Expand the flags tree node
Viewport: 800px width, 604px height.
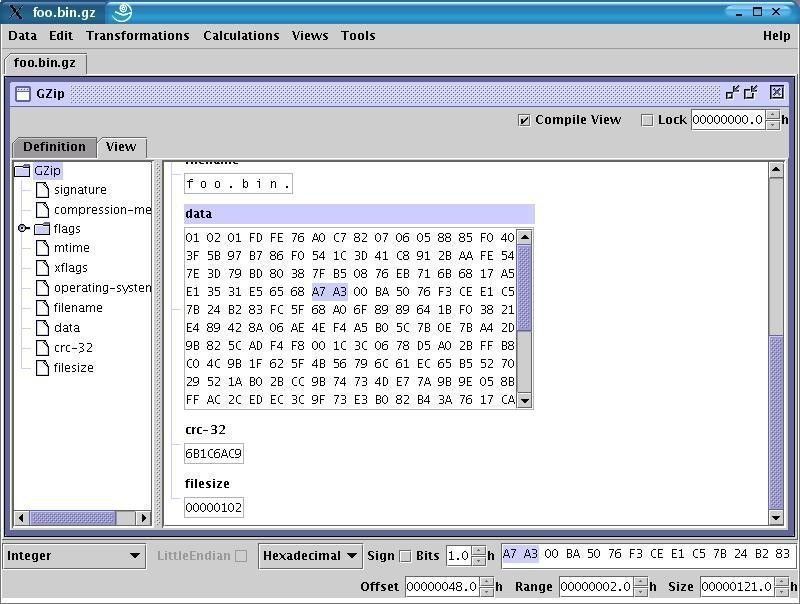pyautogui.click(x=23, y=228)
